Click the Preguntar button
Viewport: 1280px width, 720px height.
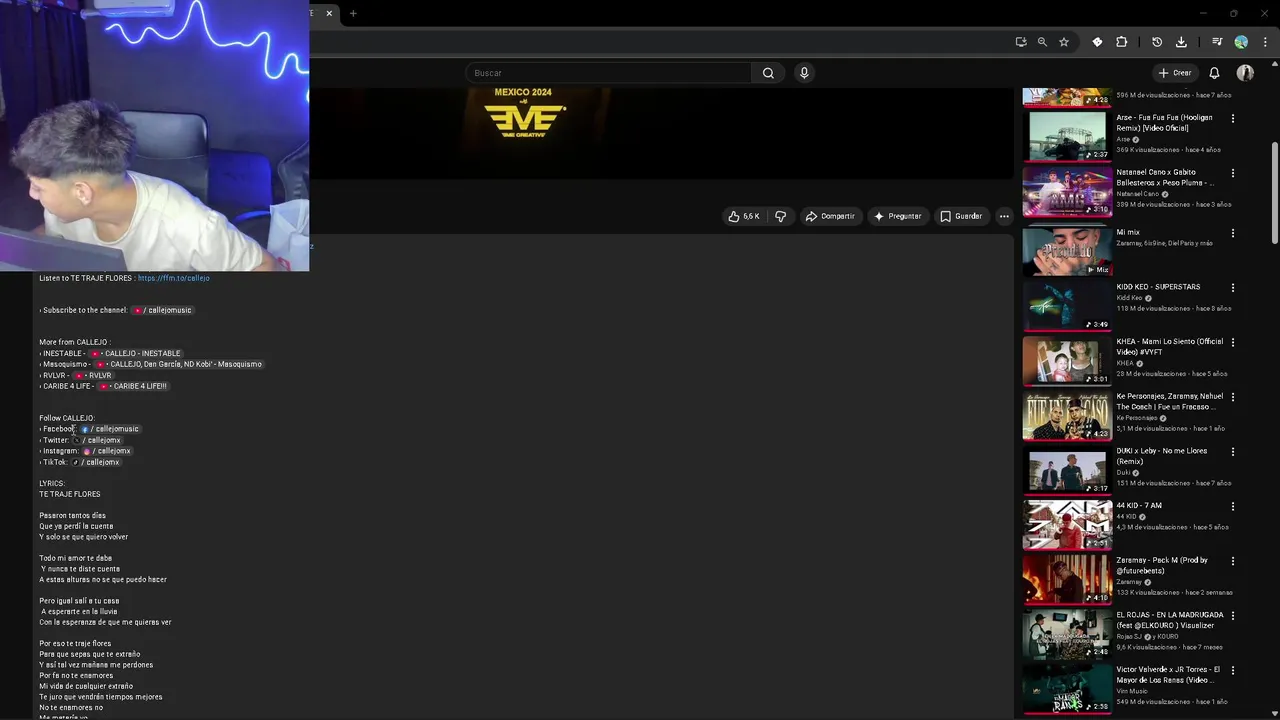(x=897, y=216)
